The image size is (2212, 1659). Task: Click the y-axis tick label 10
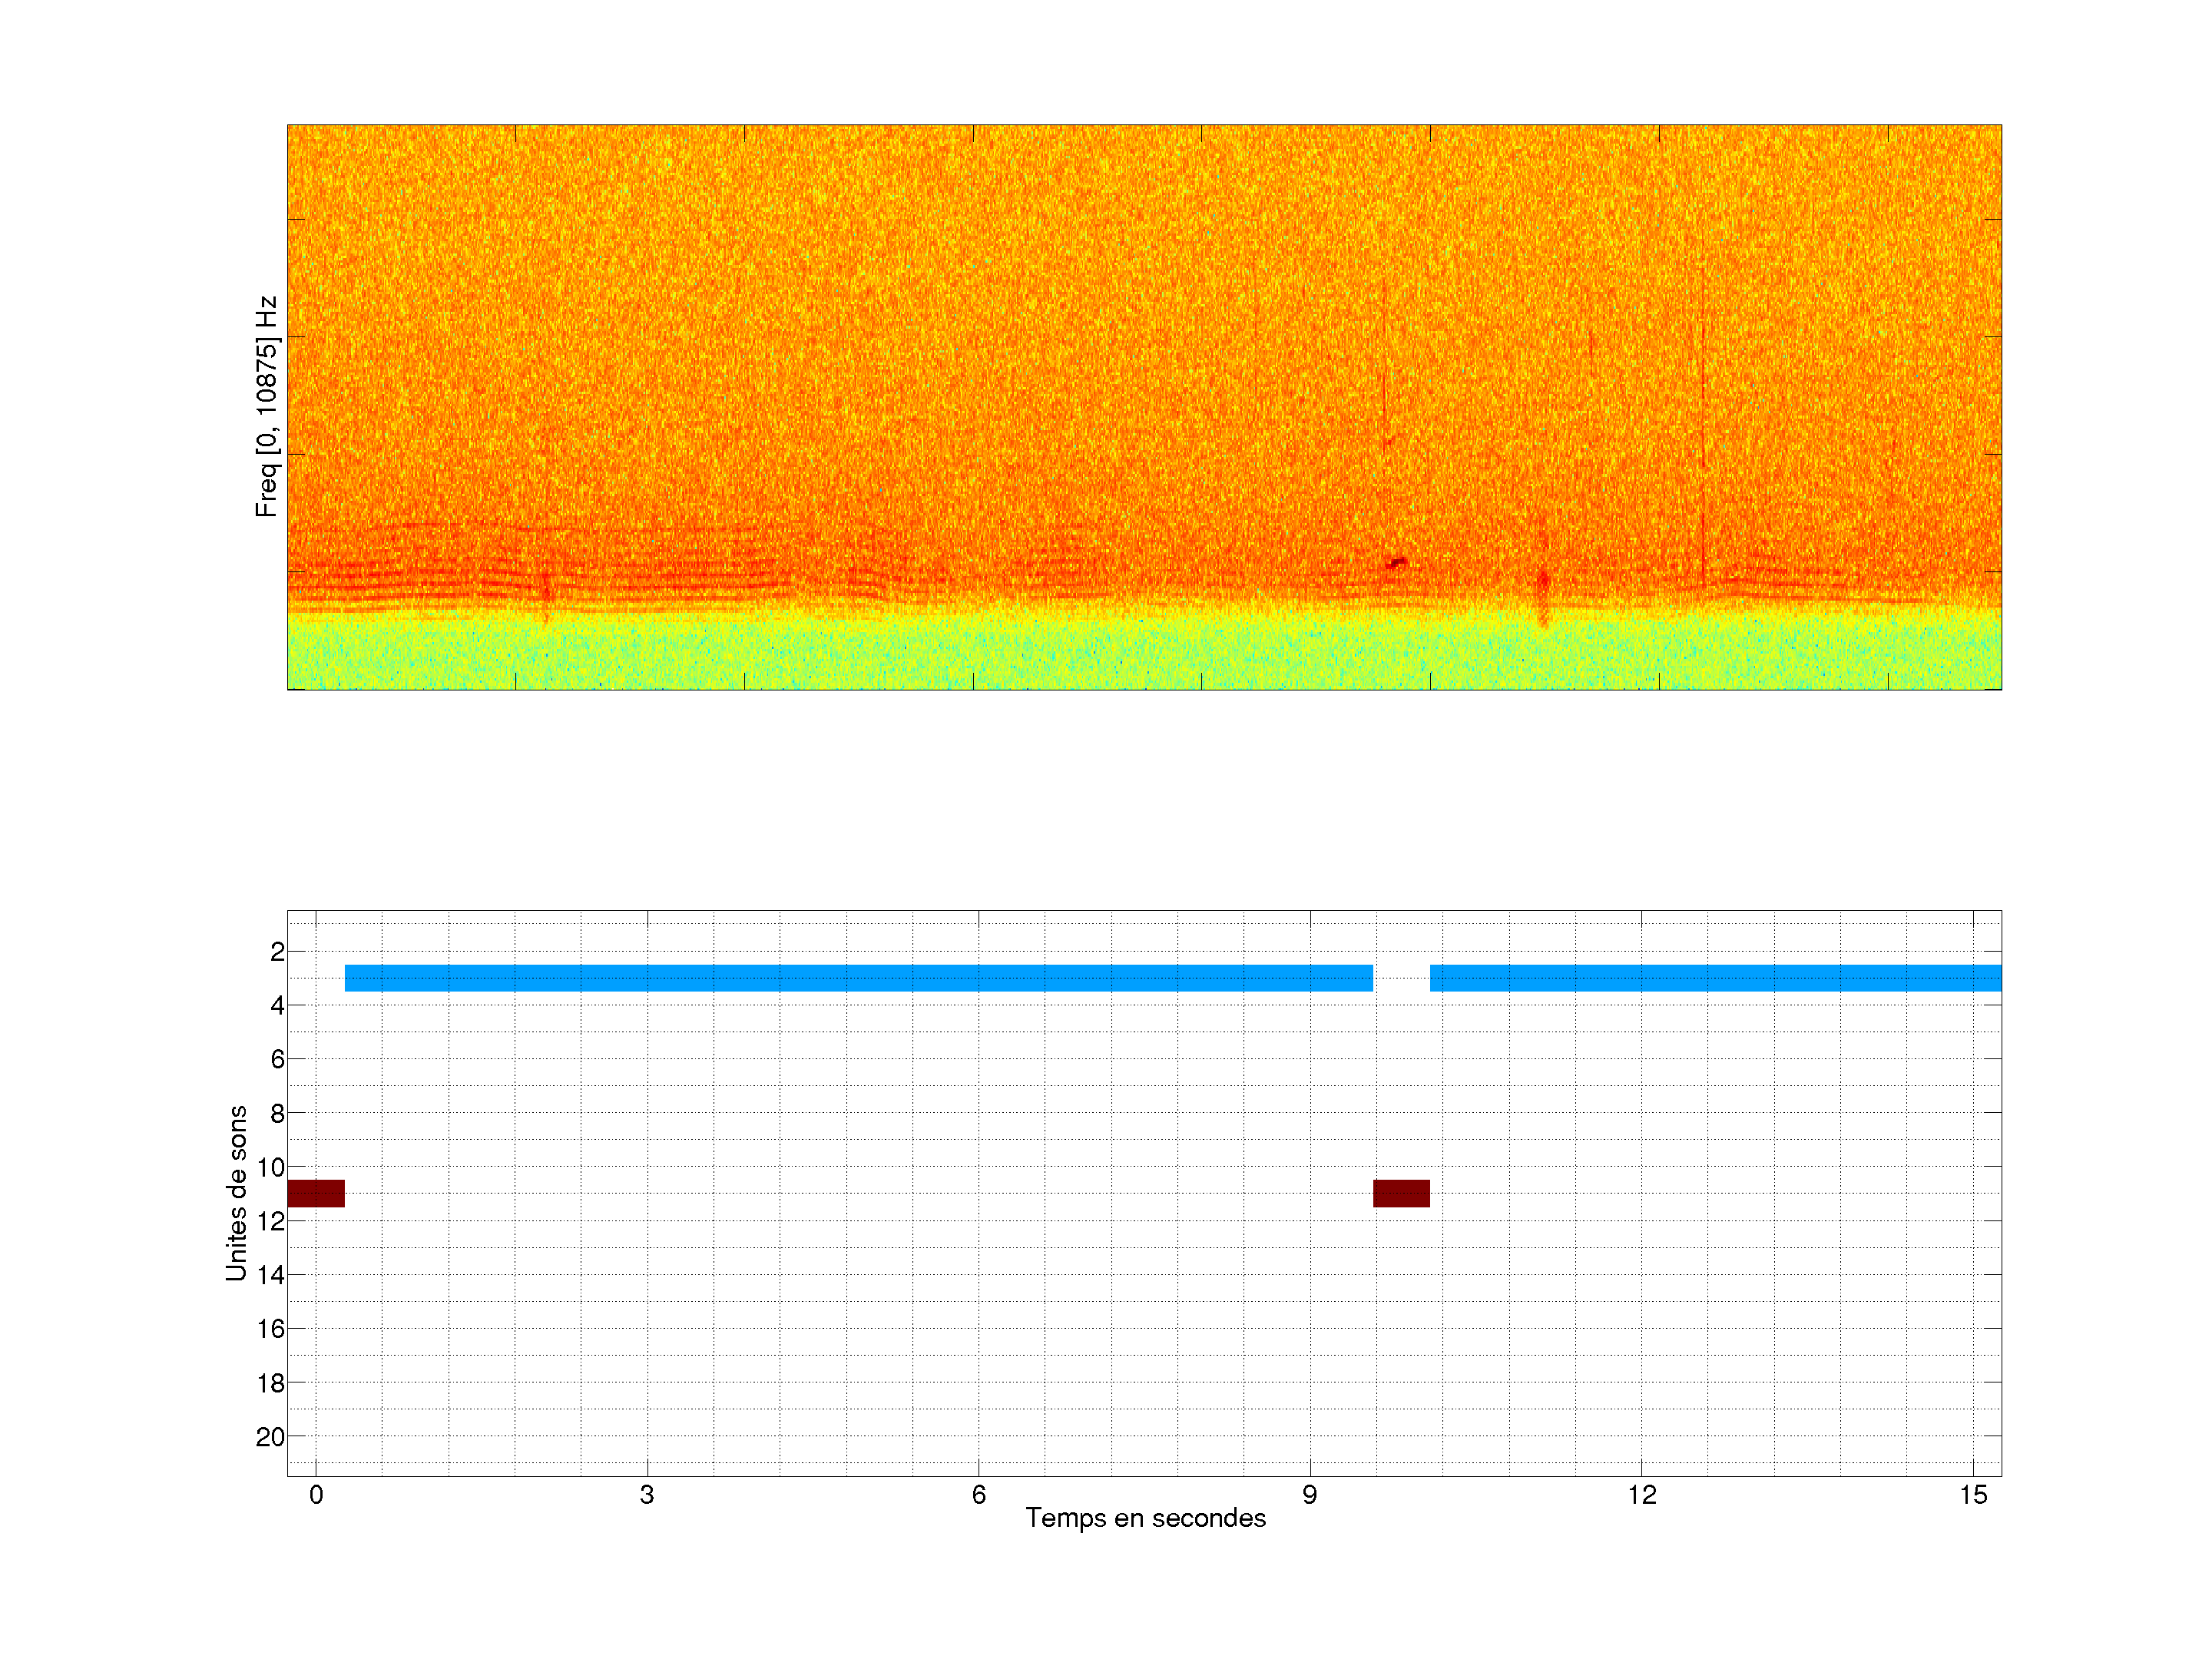click(270, 1167)
